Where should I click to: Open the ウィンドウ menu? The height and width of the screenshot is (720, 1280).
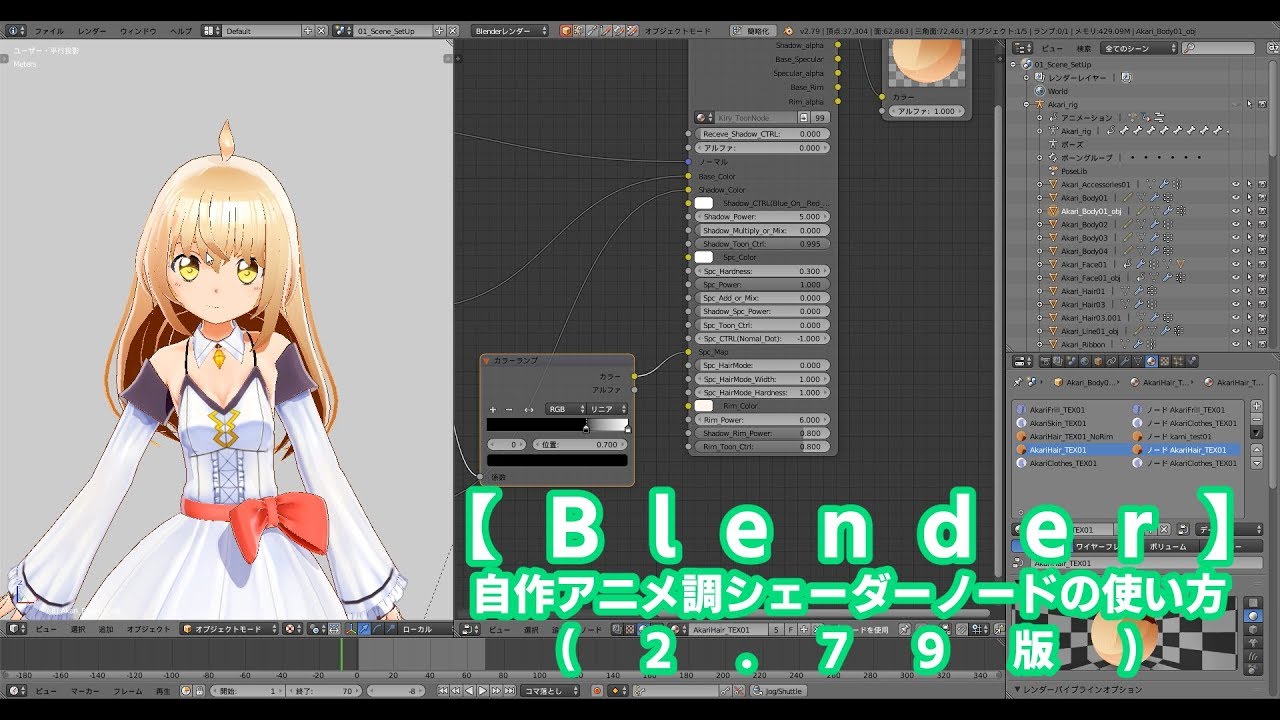[x=138, y=31]
